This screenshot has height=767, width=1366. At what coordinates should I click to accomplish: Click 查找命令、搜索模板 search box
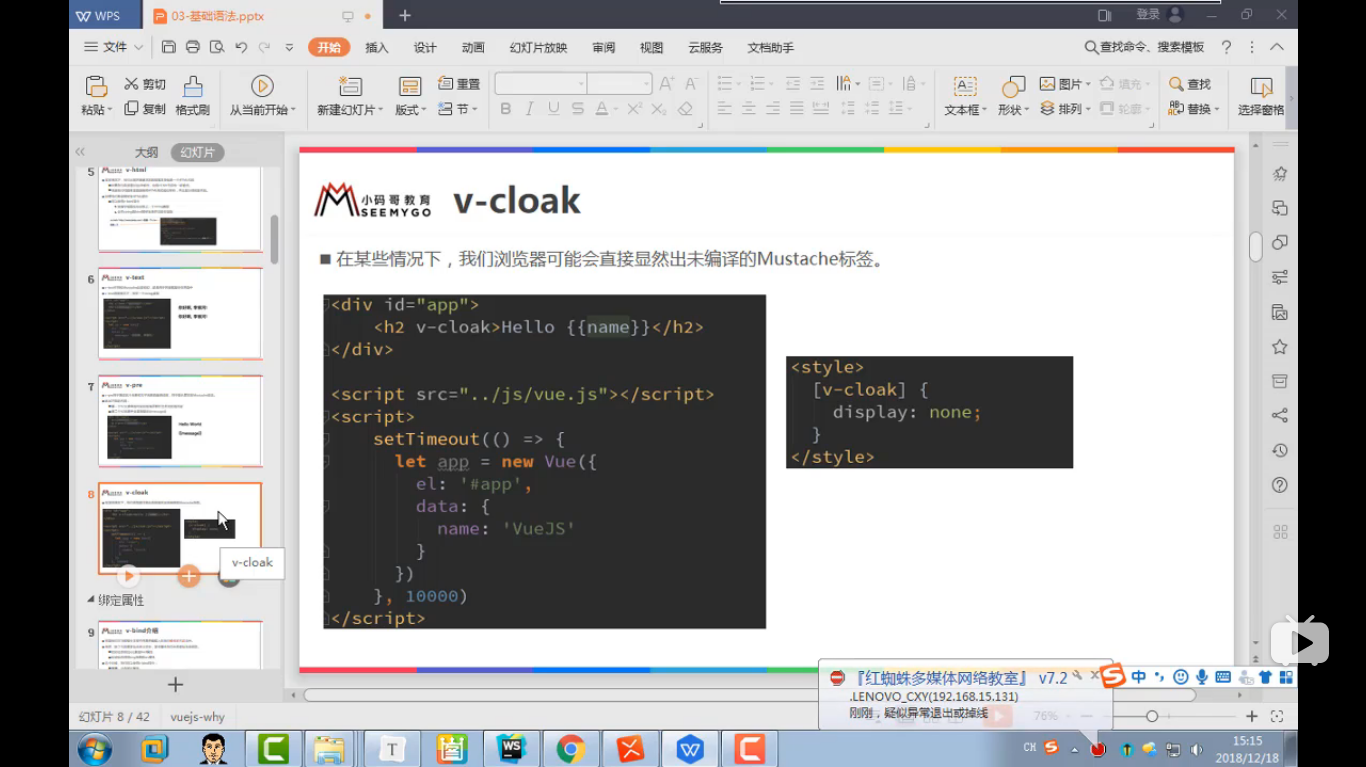[x=1144, y=47]
